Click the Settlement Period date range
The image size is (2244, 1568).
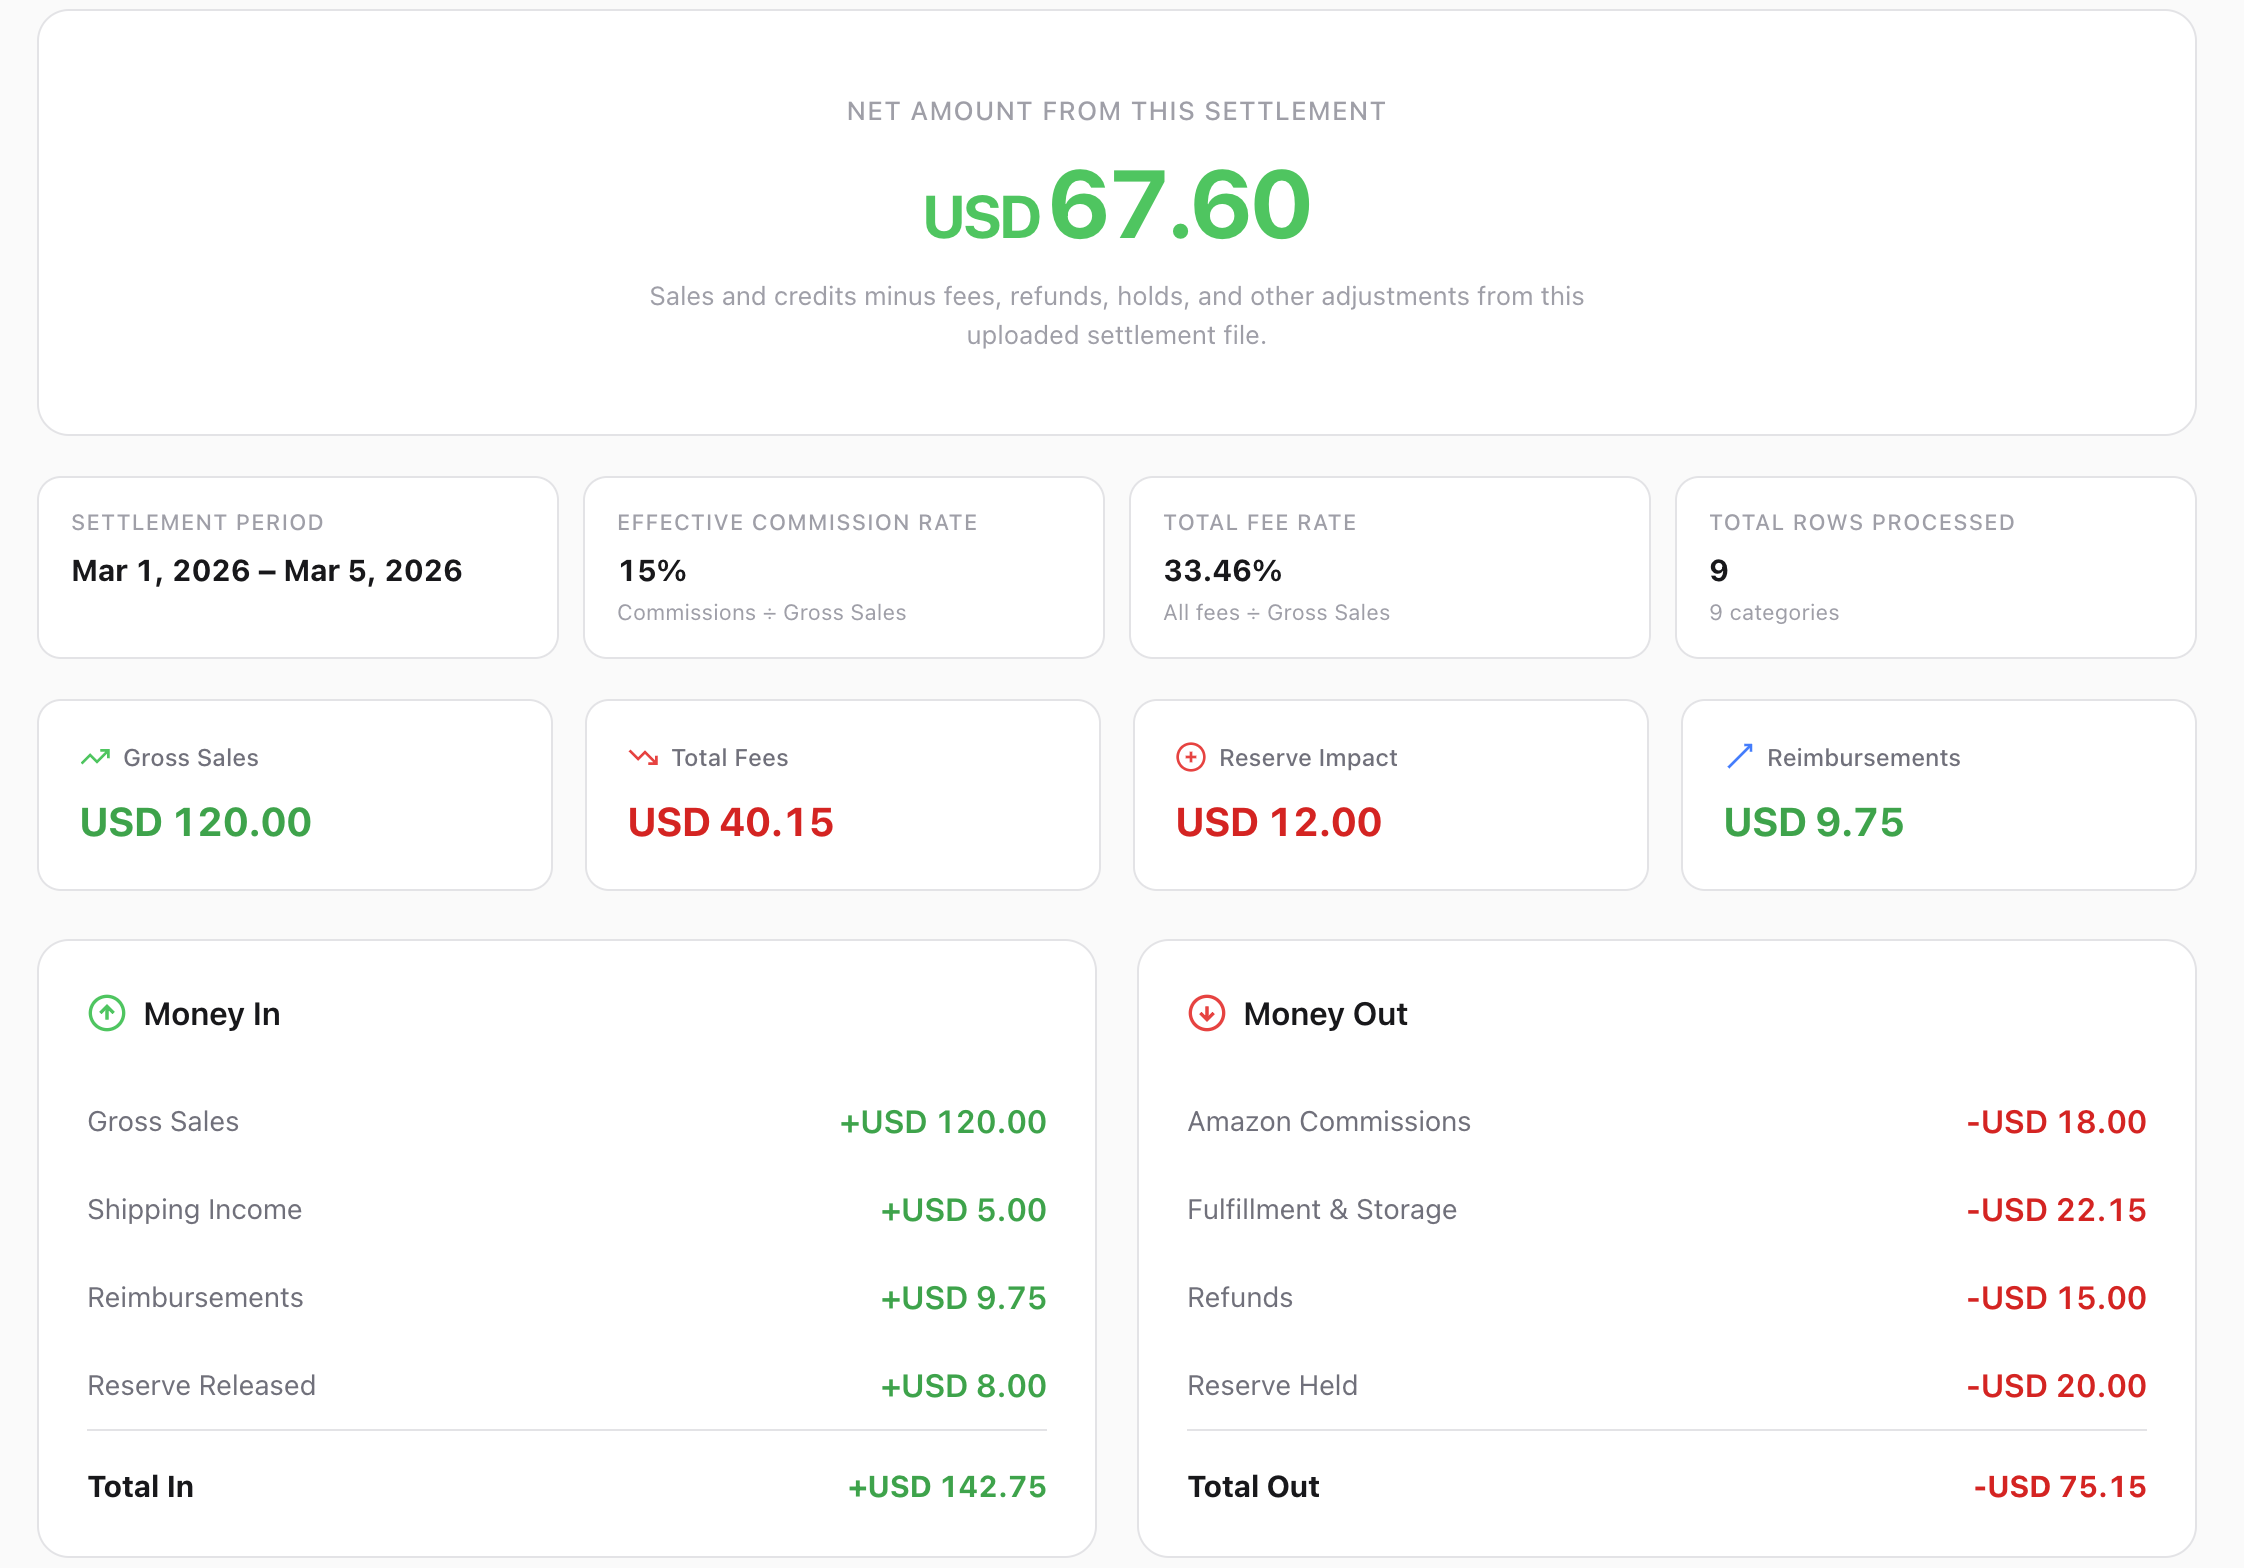[266, 570]
